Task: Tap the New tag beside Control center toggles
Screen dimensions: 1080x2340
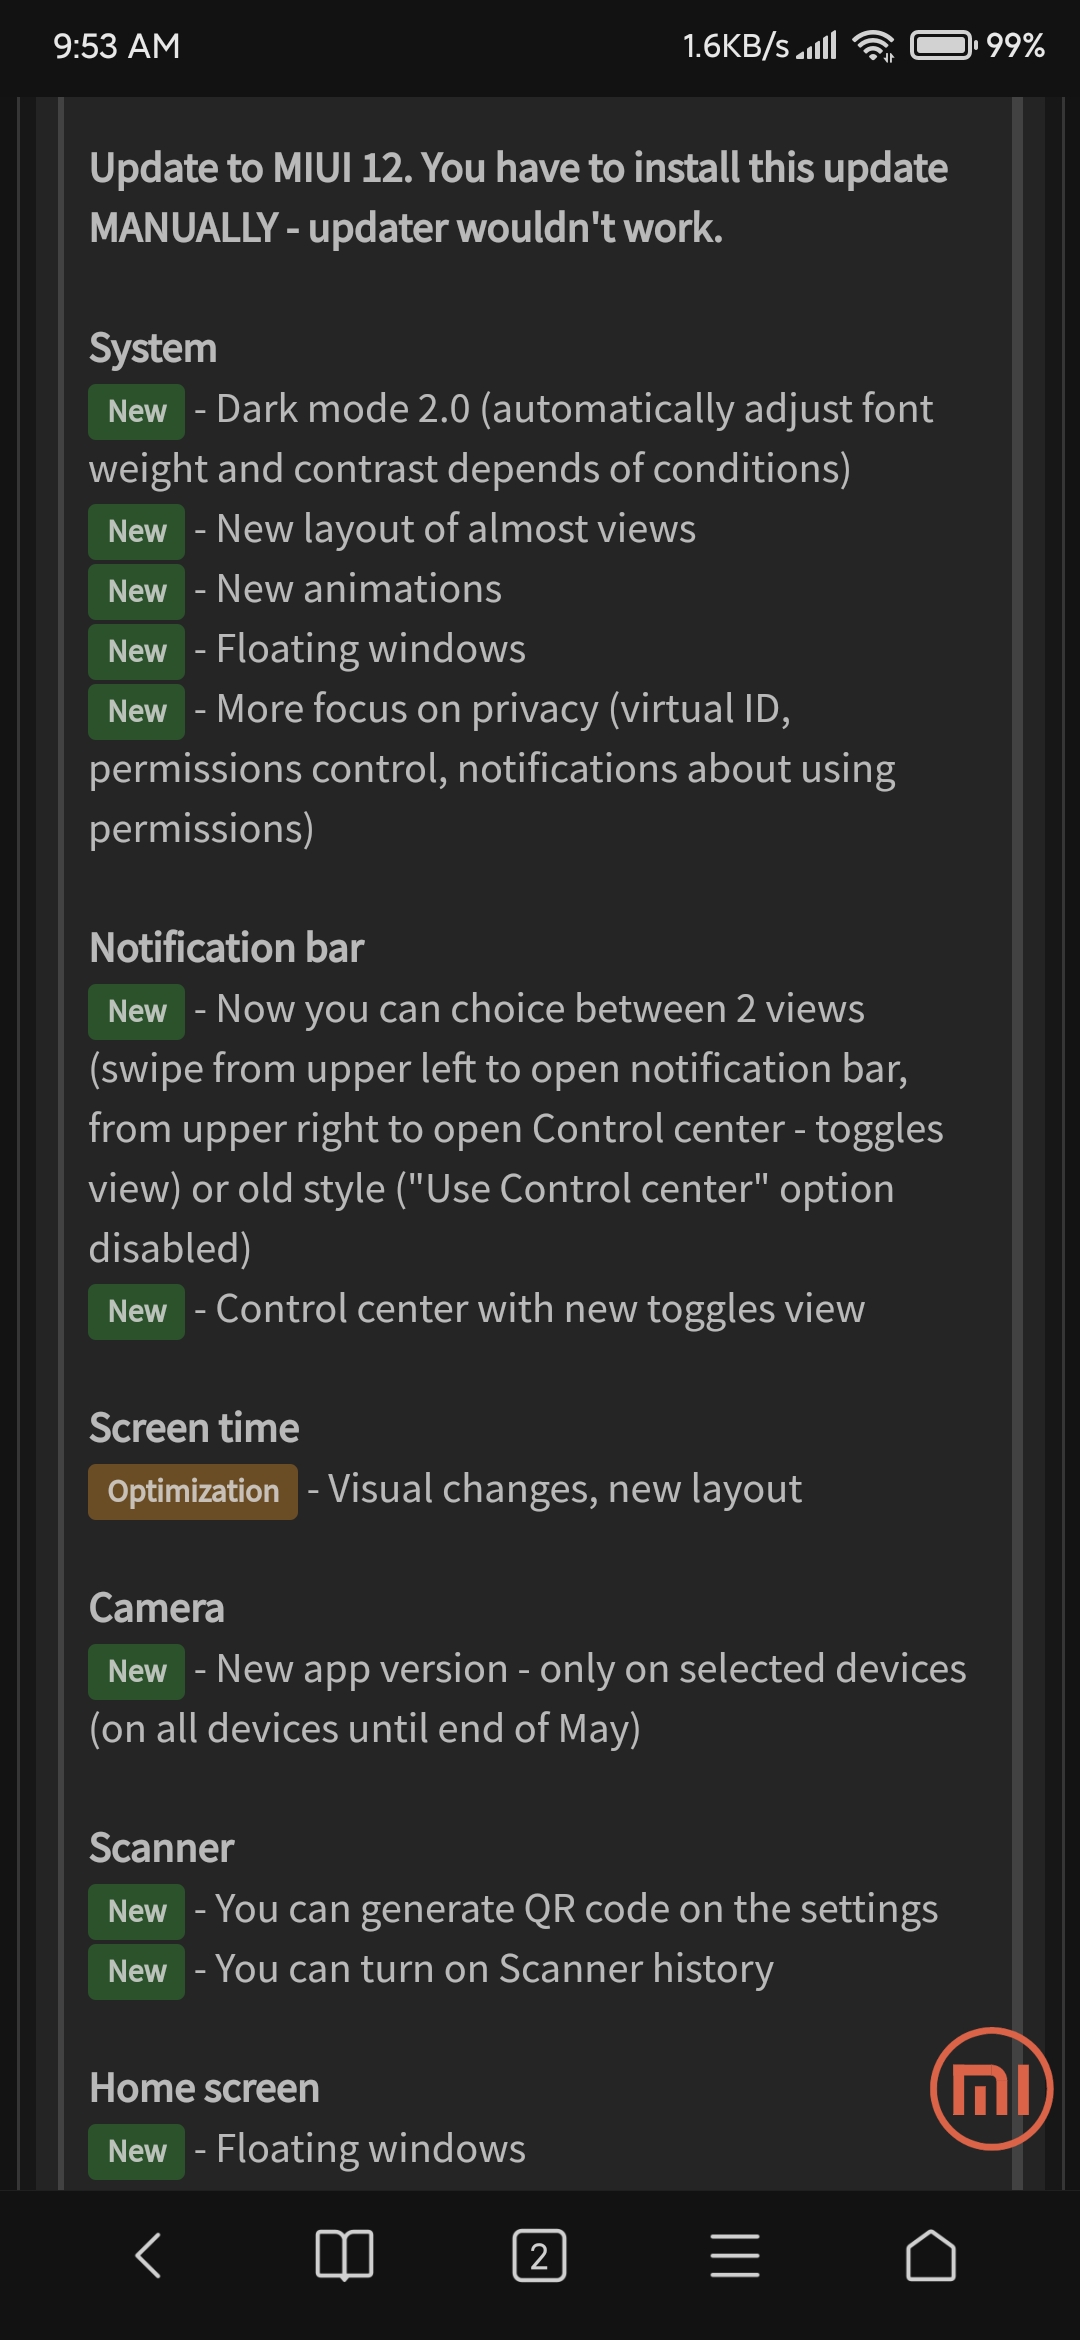Action: [x=137, y=1311]
